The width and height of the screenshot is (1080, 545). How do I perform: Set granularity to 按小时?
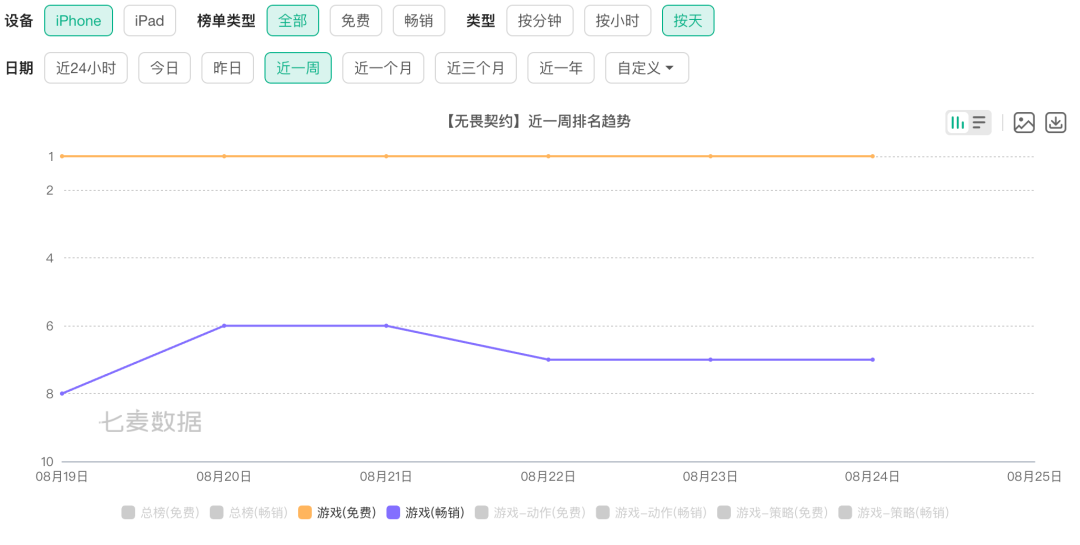(617, 21)
